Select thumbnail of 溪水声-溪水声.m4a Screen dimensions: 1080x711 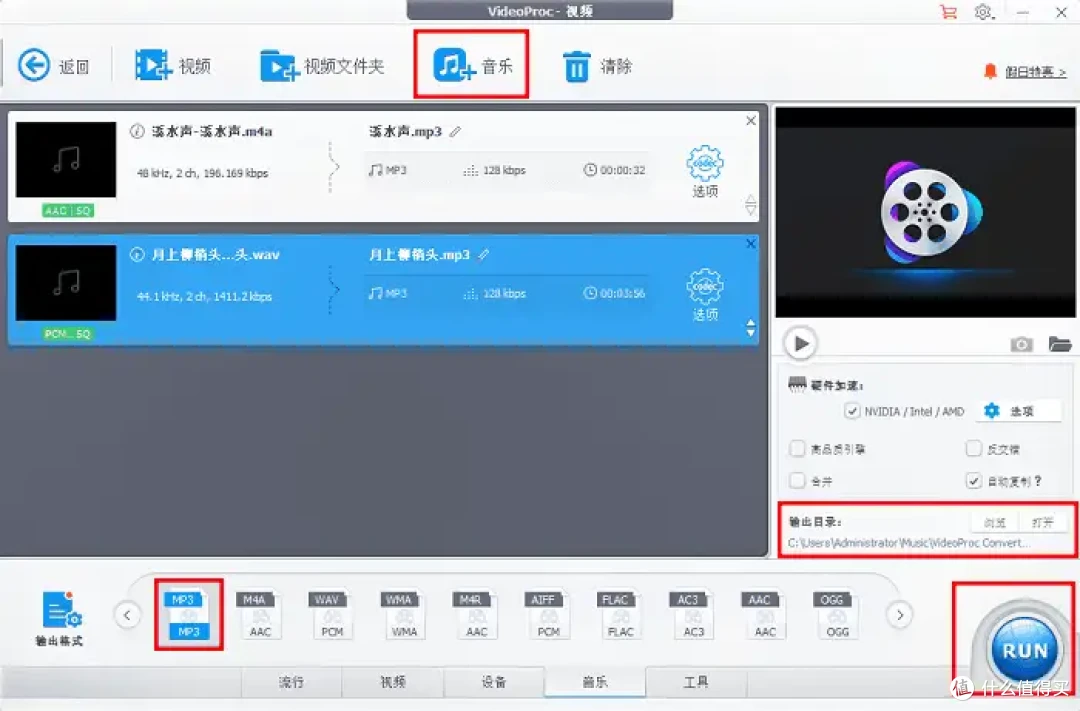66,160
